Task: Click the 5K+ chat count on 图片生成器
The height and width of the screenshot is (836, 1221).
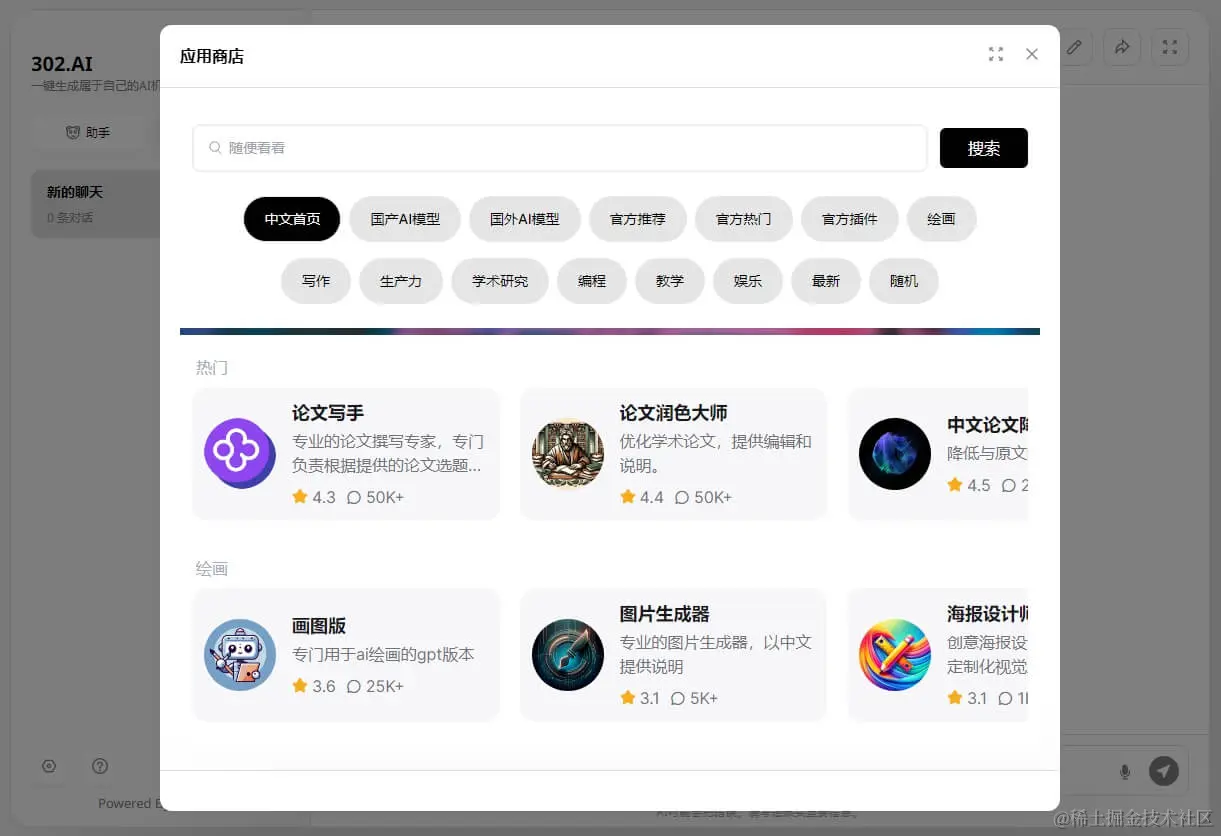Action: tap(694, 698)
